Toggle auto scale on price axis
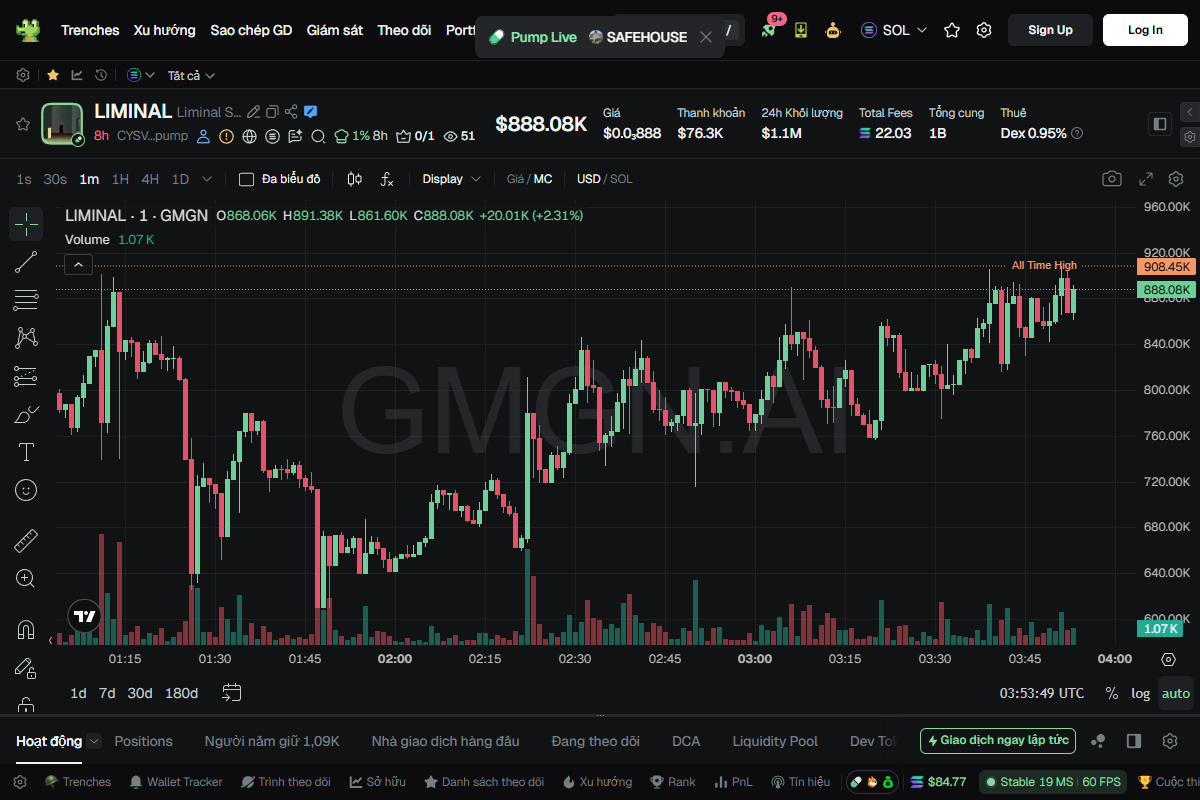Screen dimensions: 1200x800 click(x=1176, y=693)
